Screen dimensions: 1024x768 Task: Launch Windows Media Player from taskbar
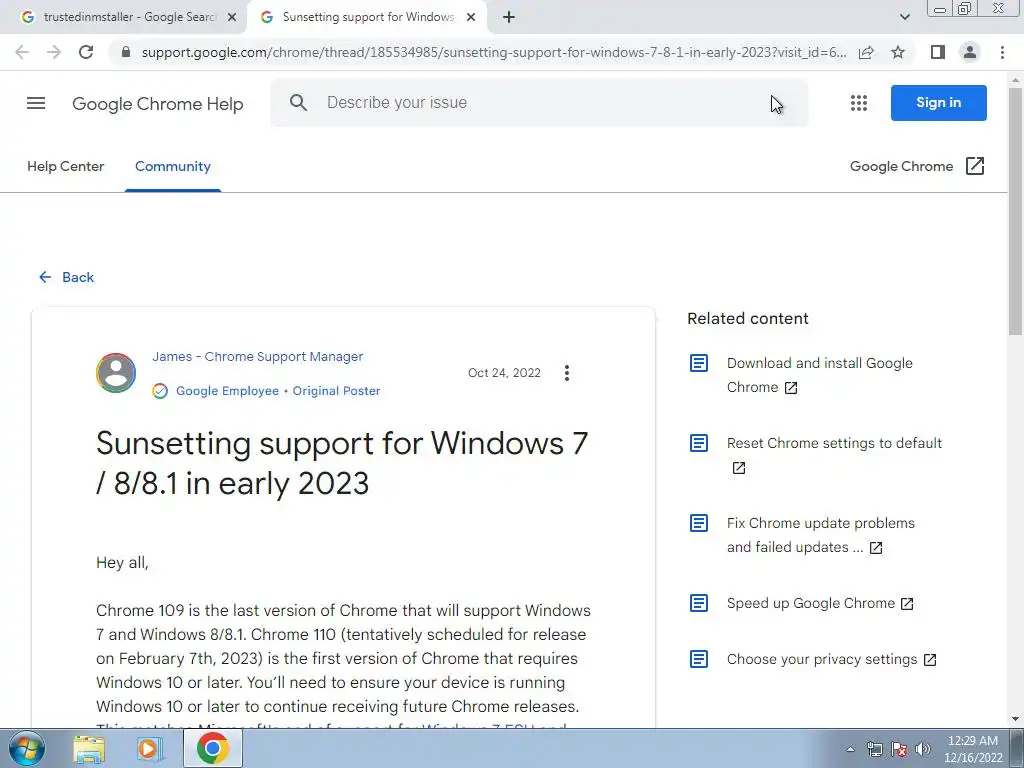click(150, 748)
